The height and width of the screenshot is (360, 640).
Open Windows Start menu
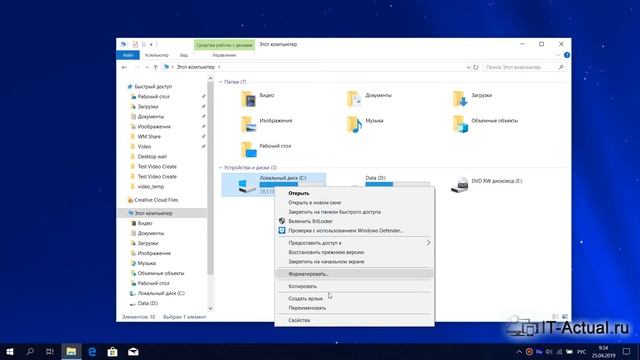point(10,351)
